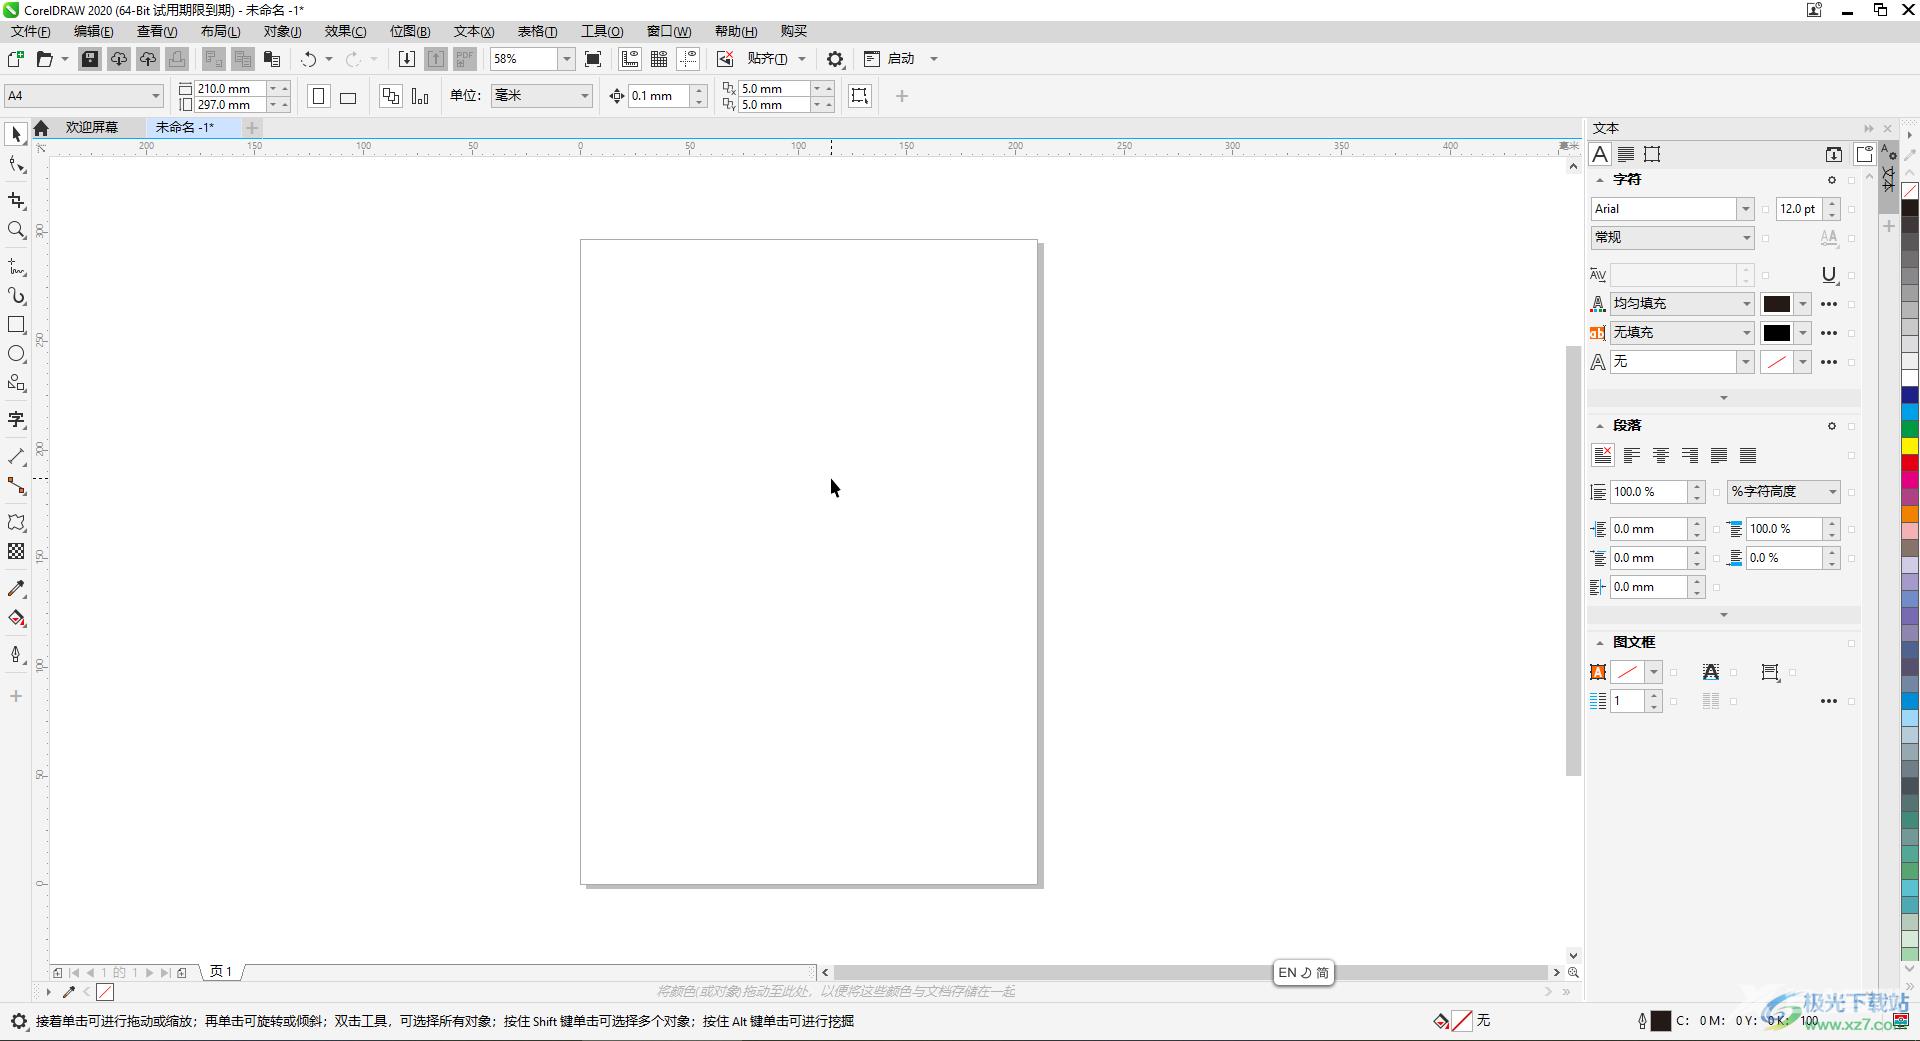Open the 常规 font style dropdown
This screenshot has height=1041, width=1920.
click(x=1746, y=238)
